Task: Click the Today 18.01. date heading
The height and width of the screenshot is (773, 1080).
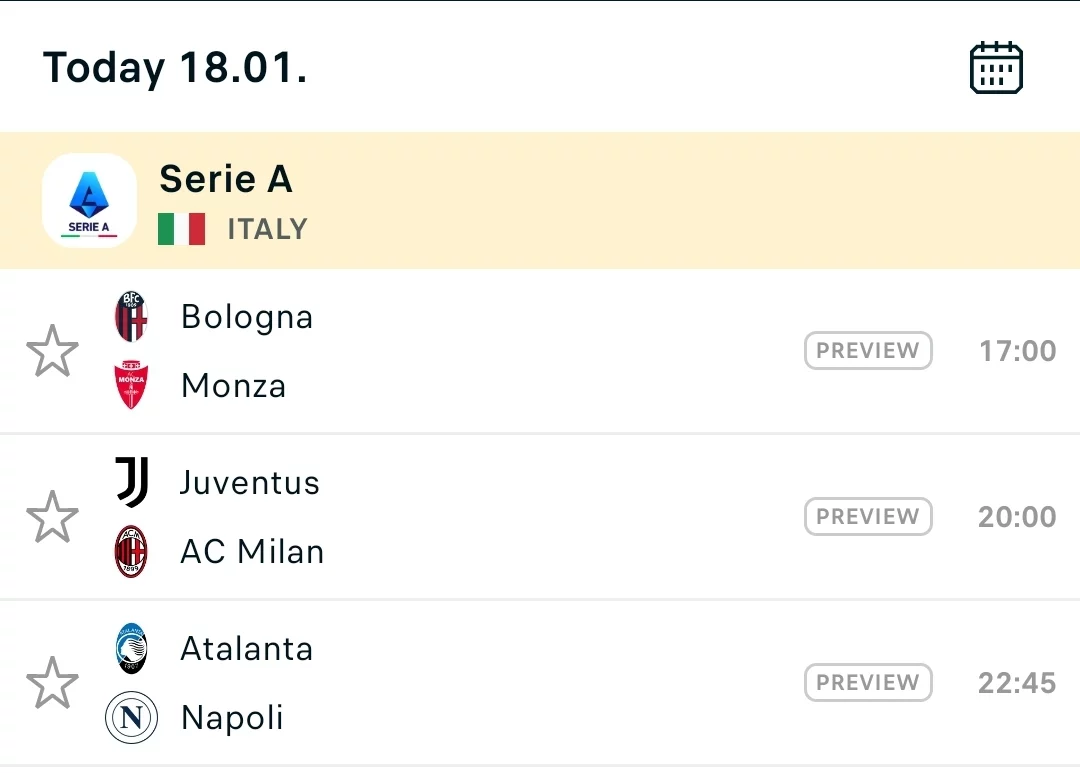Action: tap(175, 68)
